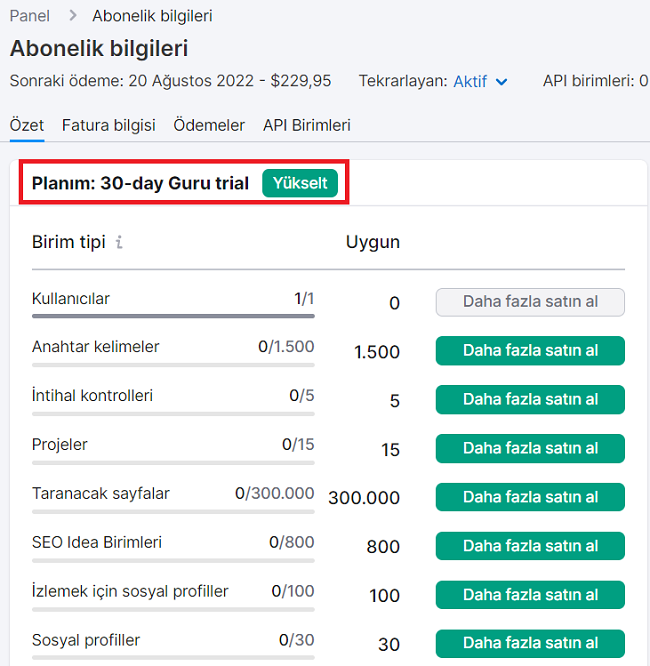The height and width of the screenshot is (666, 650).
Task: Buy more Projeler units
Action: click(x=530, y=449)
